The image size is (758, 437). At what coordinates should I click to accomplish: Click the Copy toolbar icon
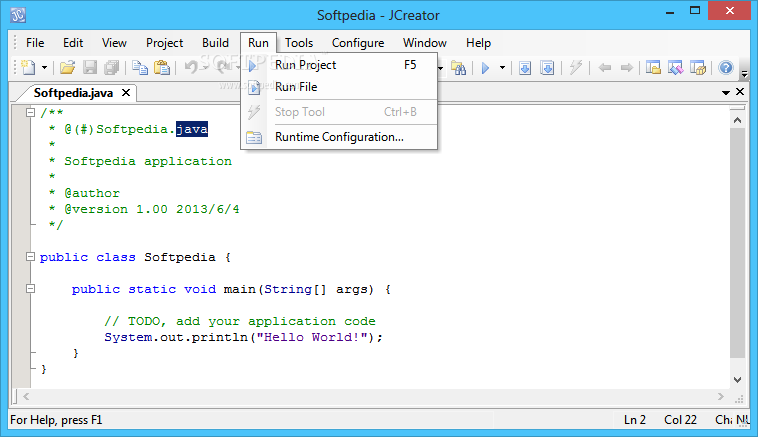pyautogui.click(x=140, y=68)
